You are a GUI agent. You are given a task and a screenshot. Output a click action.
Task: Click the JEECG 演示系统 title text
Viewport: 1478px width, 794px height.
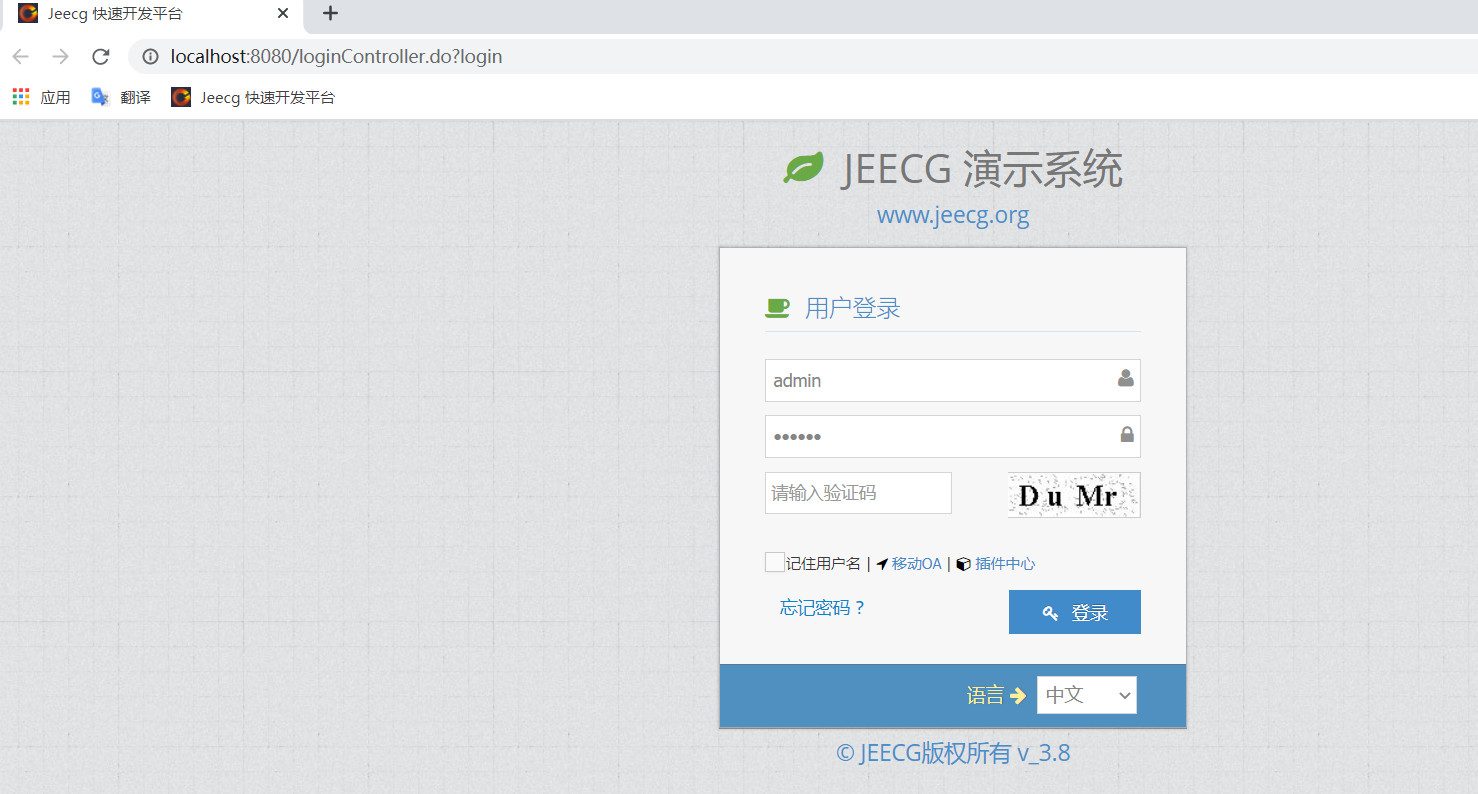click(982, 169)
